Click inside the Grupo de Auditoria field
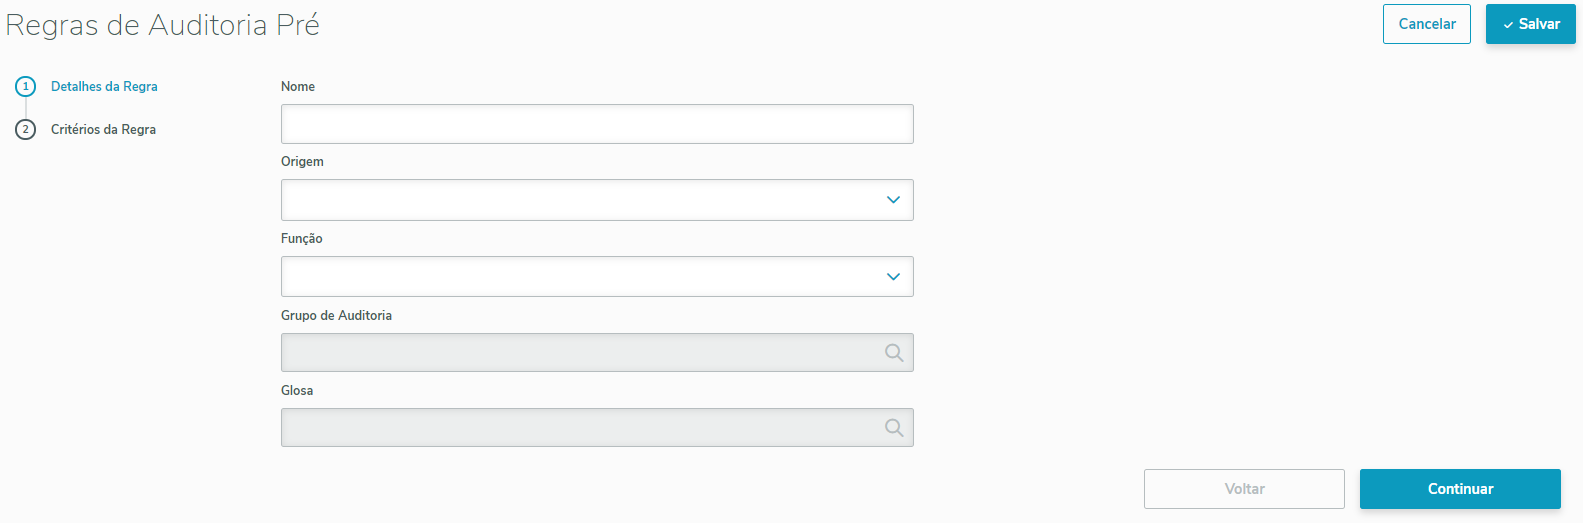 tap(580, 353)
